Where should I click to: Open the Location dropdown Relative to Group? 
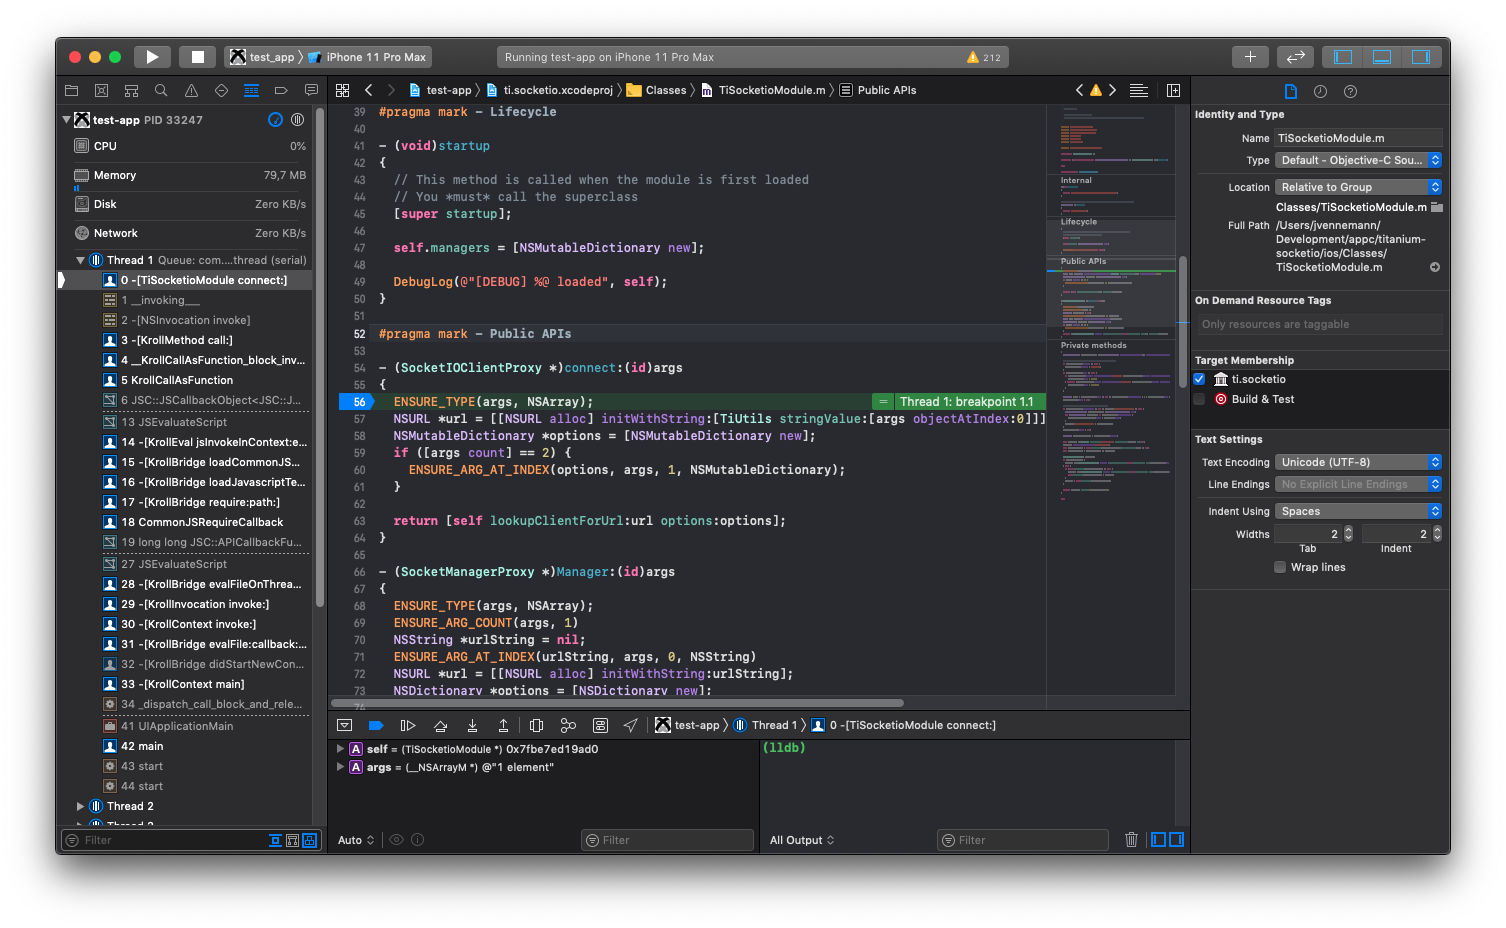[x=1358, y=187]
